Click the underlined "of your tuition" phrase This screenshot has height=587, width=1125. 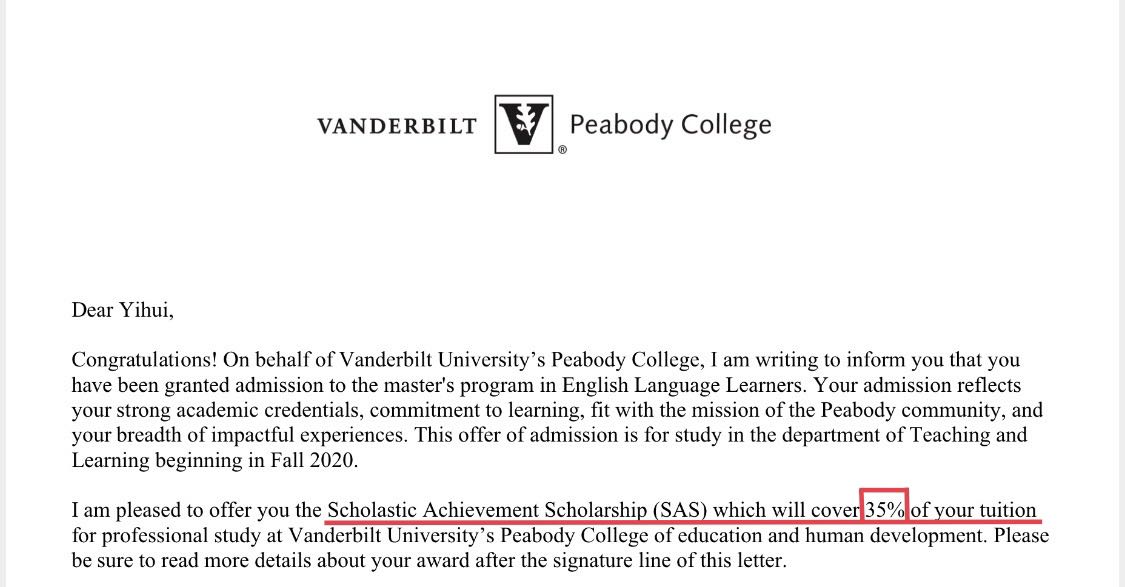[x=973, y=510]
